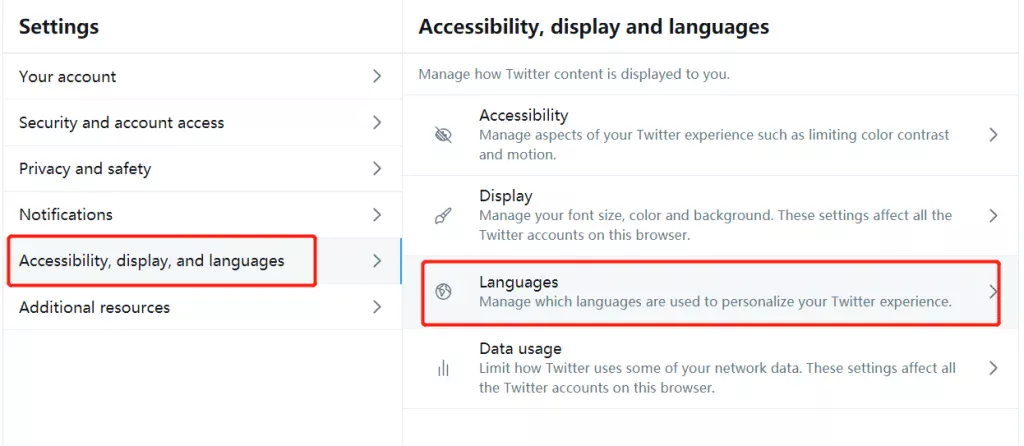Click the Accessibility crossed-eye icon

tap(444, 135)
